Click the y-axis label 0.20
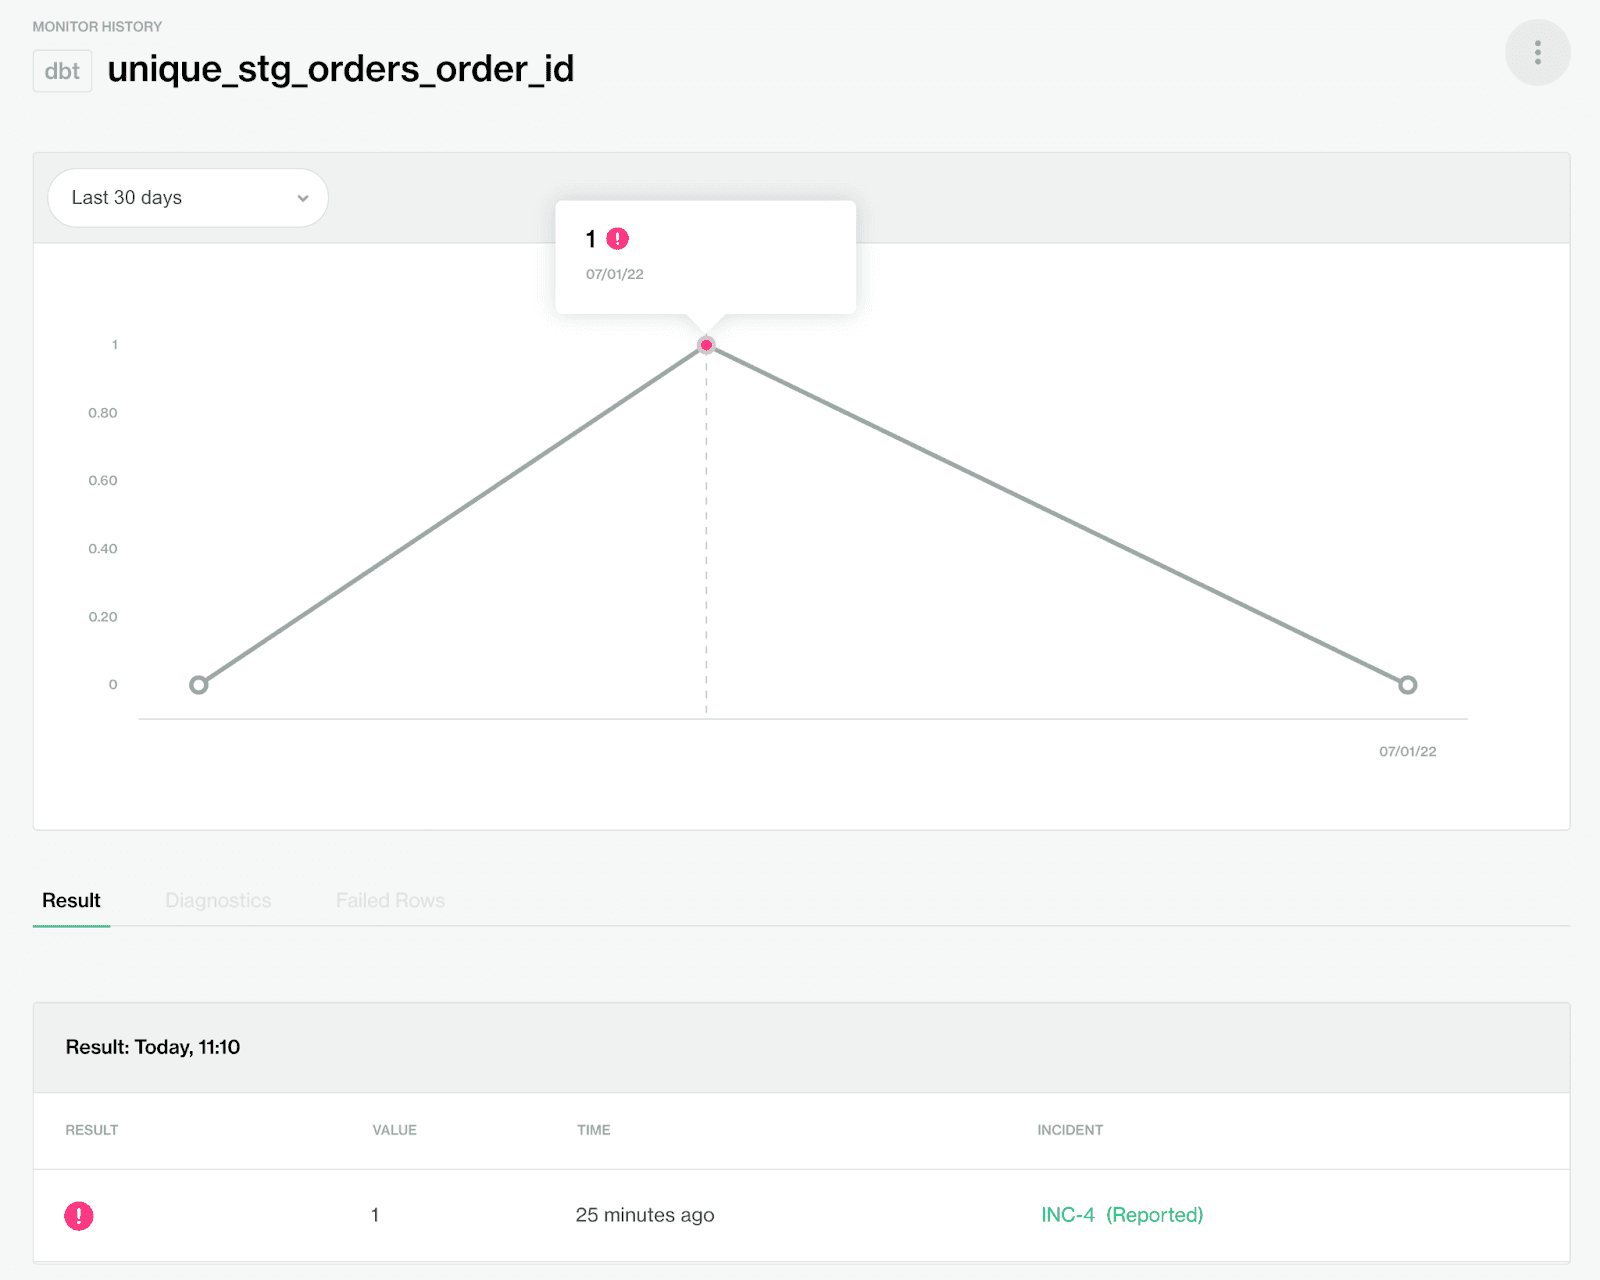This screenshot has width=1600, height=1280. click(x=103, y=617)
